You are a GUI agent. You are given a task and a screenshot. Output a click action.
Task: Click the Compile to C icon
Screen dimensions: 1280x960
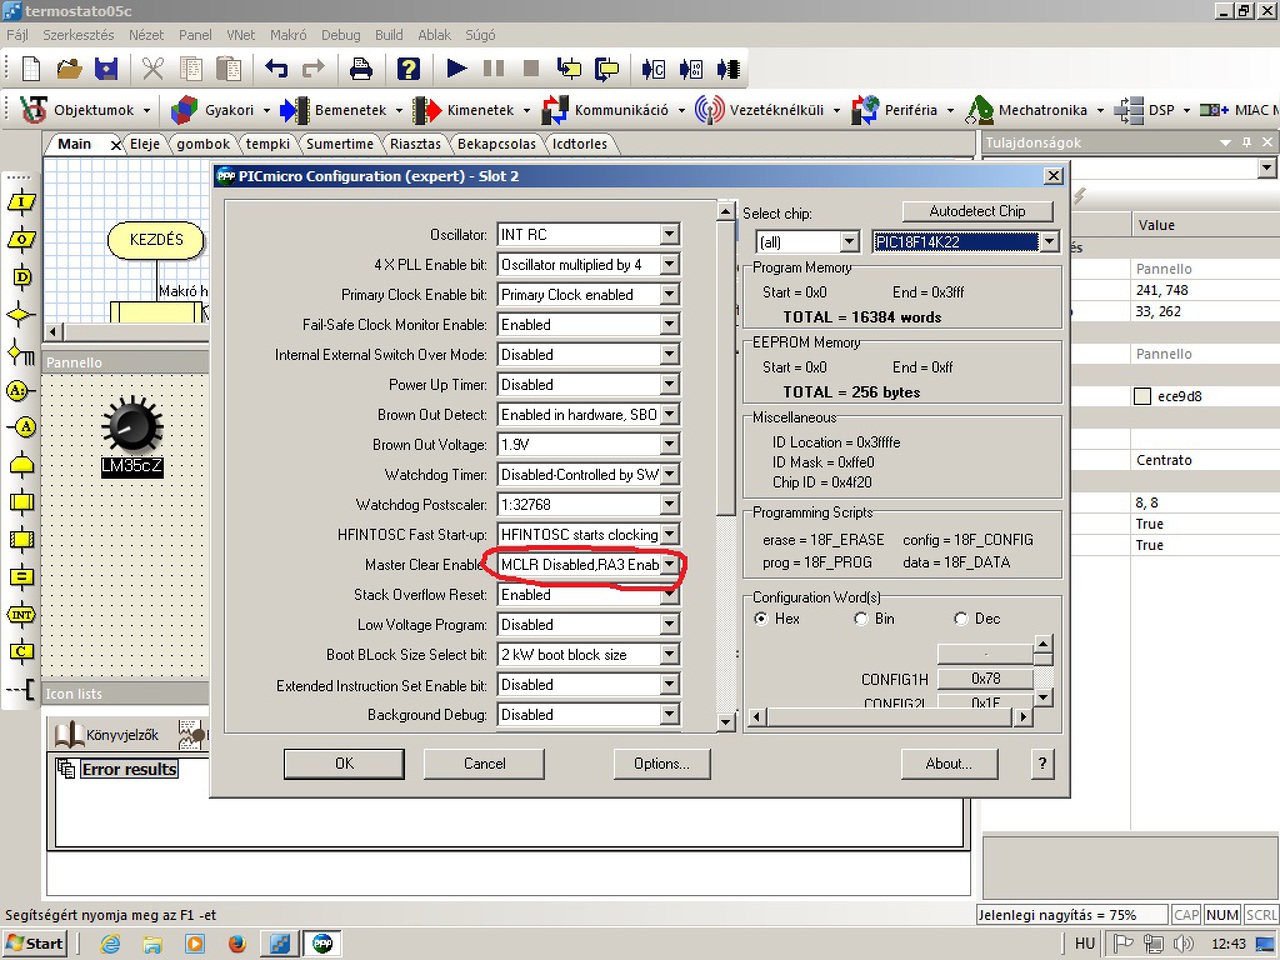click(x=653, y=69)
